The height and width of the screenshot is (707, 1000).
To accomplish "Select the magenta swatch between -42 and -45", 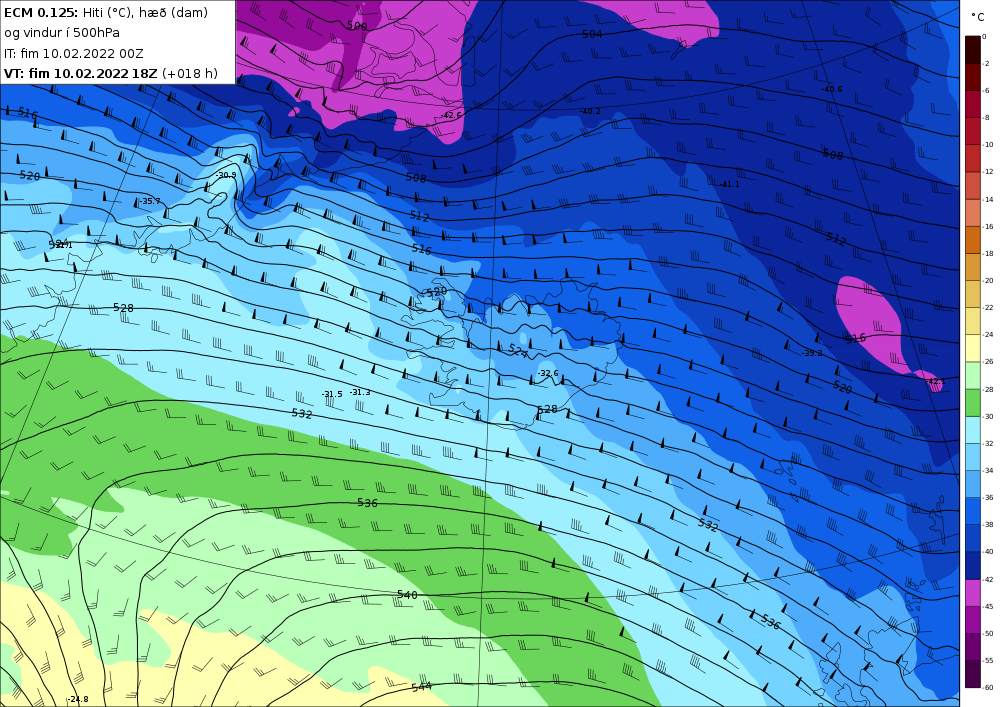I will point(973,593).
